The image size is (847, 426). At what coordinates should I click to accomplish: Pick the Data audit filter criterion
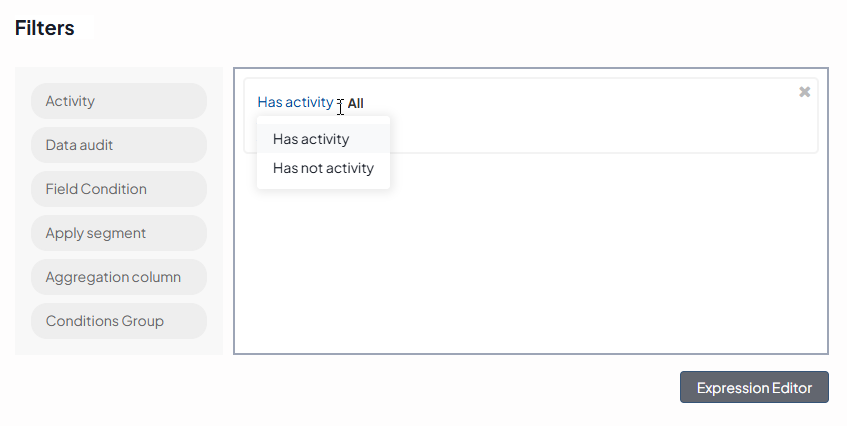[119, 145]
